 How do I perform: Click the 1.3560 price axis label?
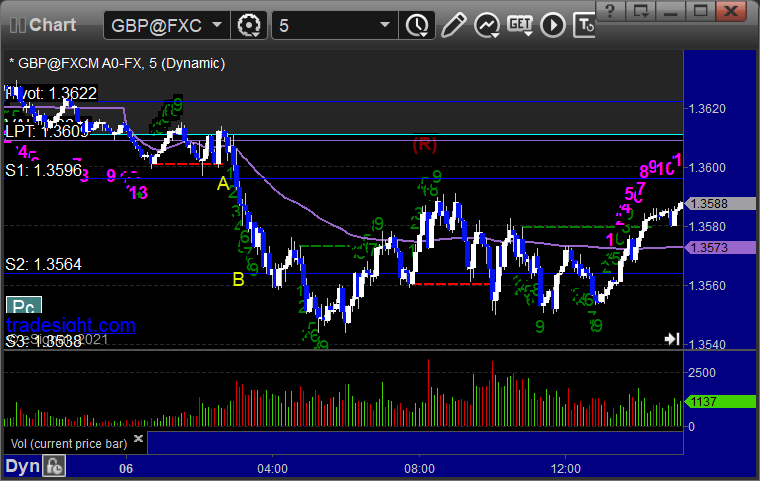click(x=708, y=286)
